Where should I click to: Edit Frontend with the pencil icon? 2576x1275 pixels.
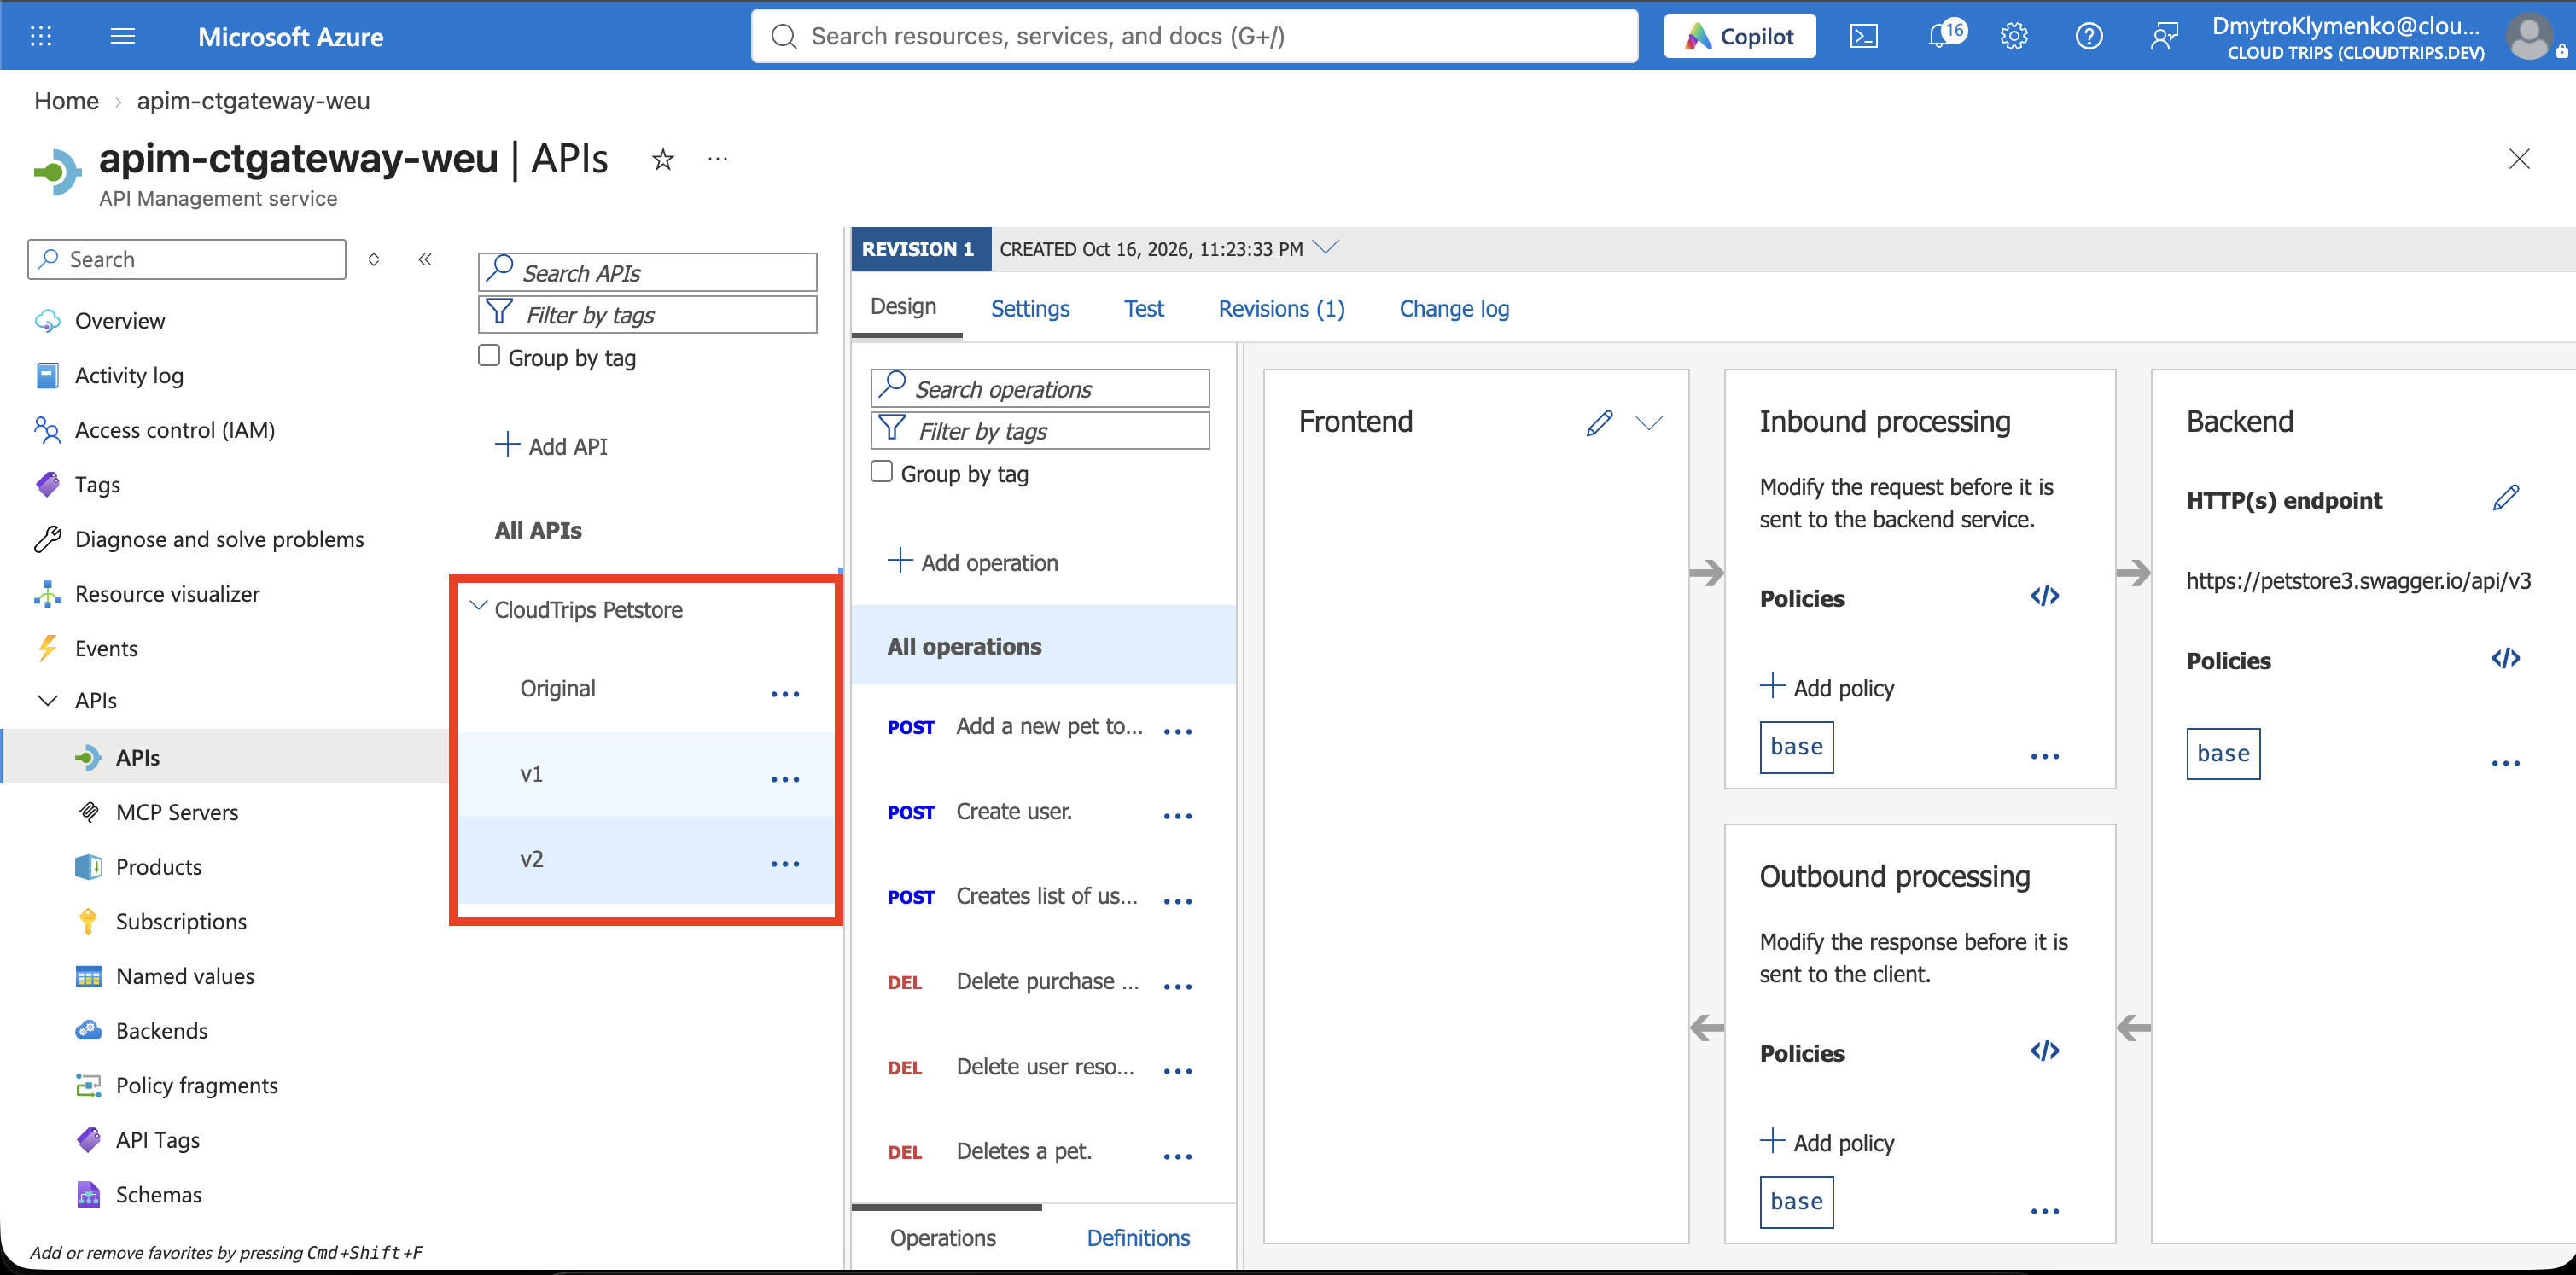click(x=1599, y=423)
